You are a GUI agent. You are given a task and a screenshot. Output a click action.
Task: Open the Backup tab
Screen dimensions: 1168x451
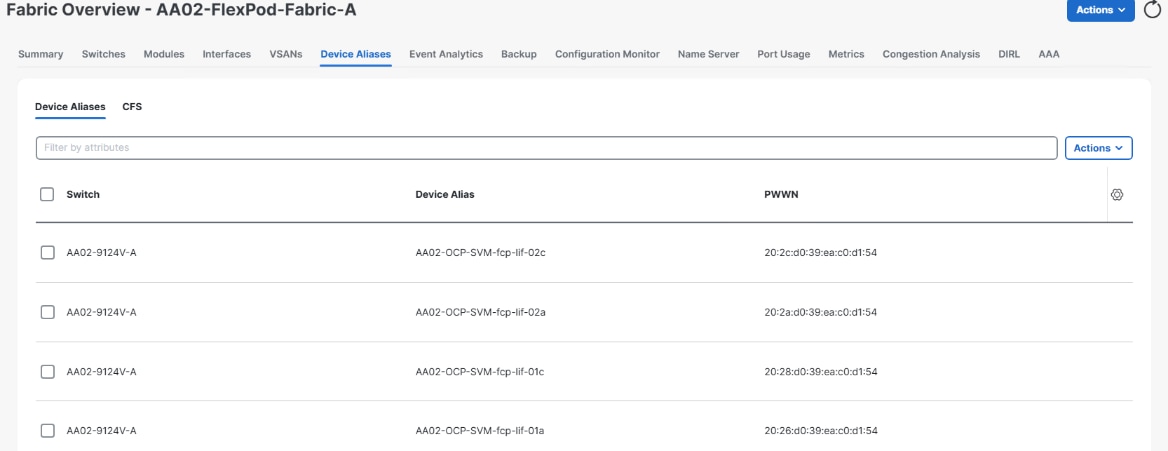pos(519,54)
